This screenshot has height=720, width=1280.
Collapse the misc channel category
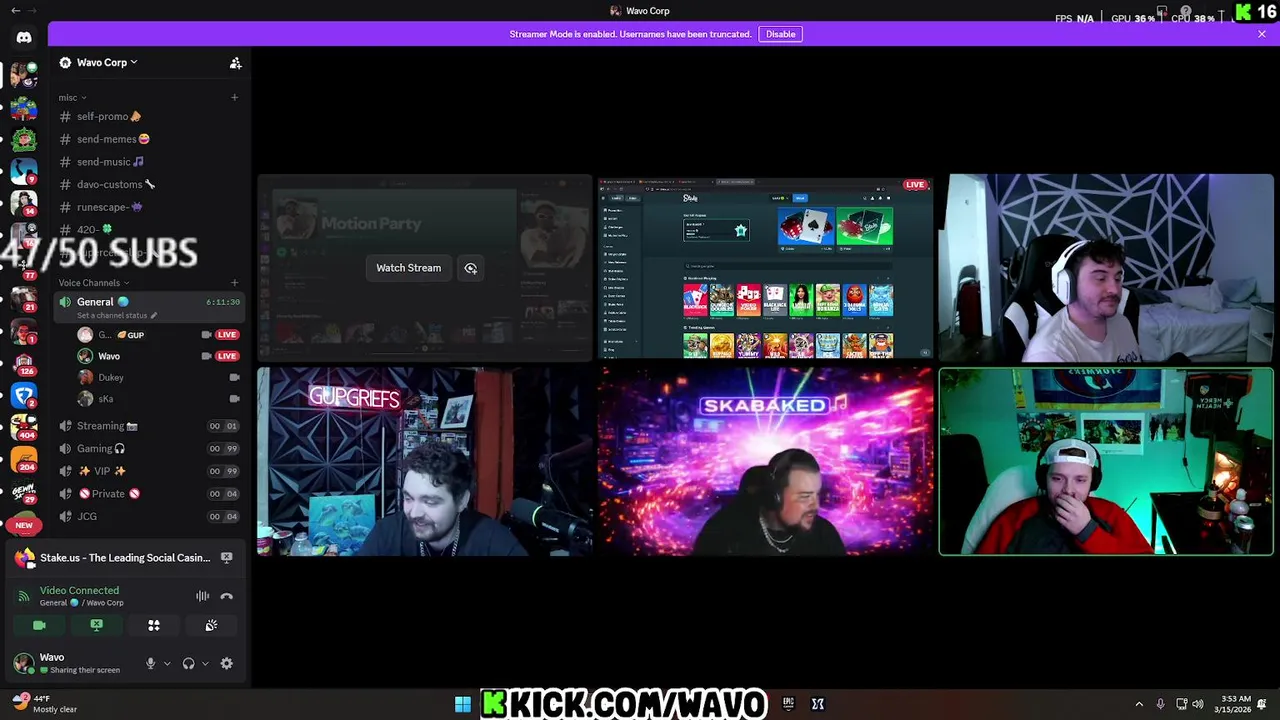72,98
